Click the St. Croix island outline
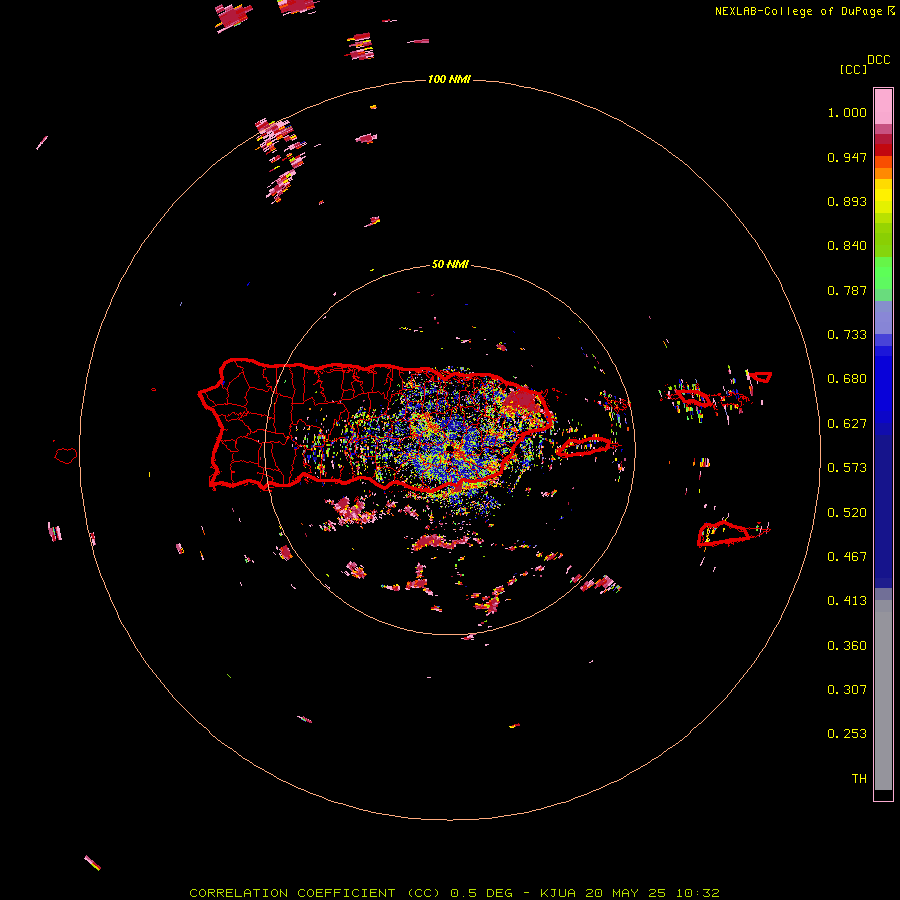 pyautogui.click(x=724, y=534)
